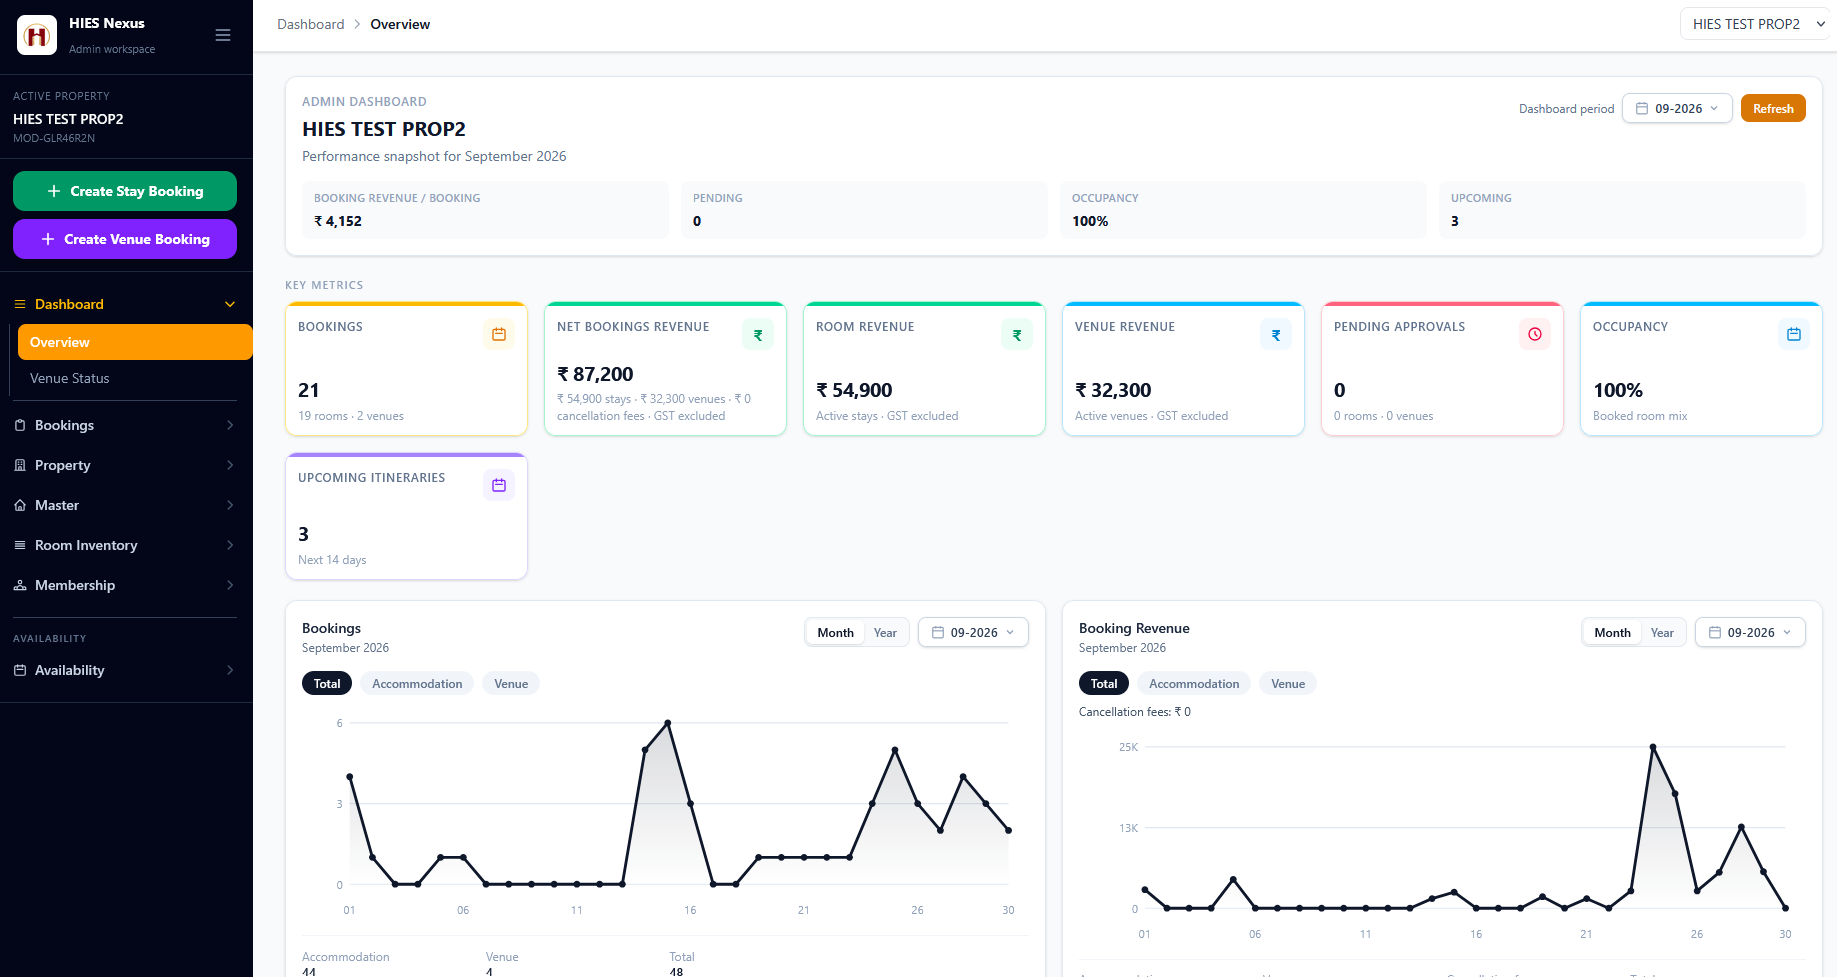
Task: Click the MOD-GLR46R2N property code
Action: [54, 138]
